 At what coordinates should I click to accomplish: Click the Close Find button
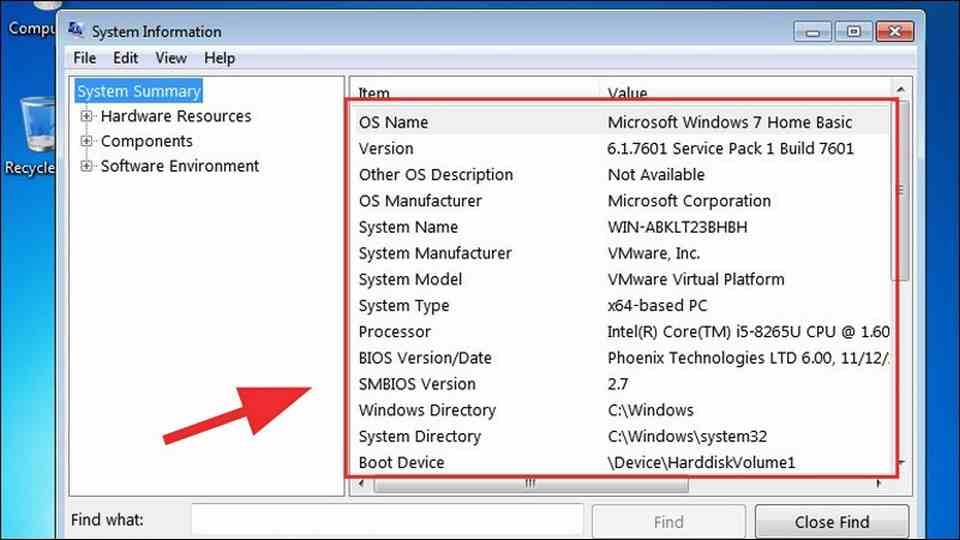831,522
